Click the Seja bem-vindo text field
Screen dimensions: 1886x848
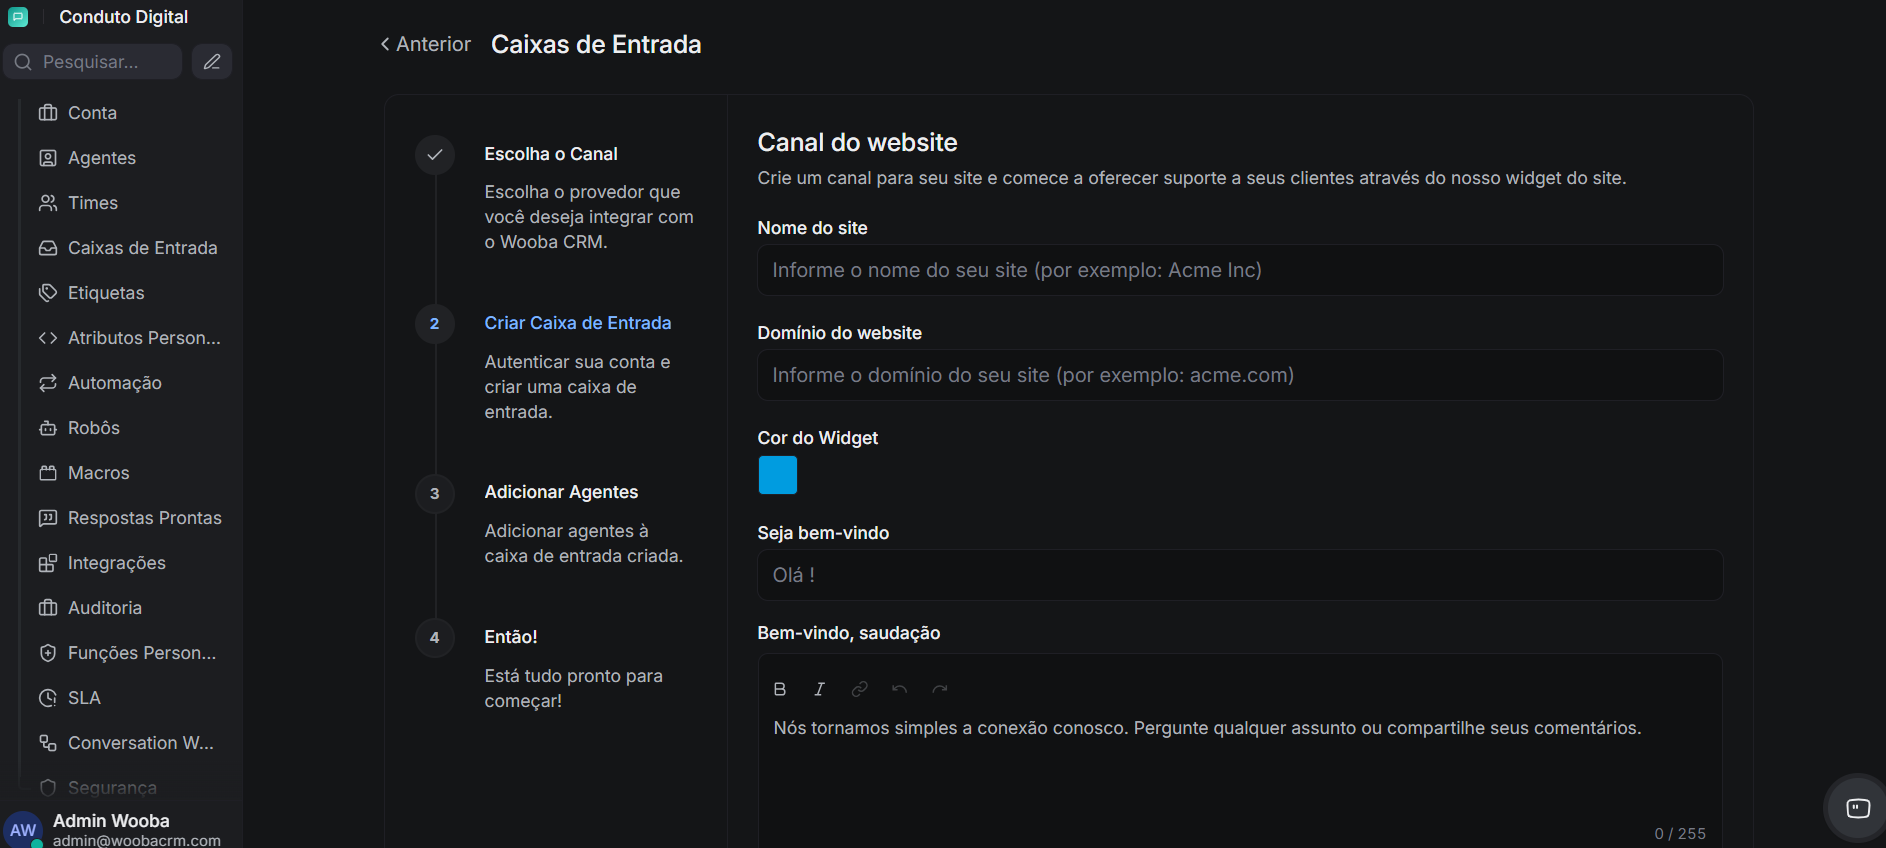point(1239,575)
